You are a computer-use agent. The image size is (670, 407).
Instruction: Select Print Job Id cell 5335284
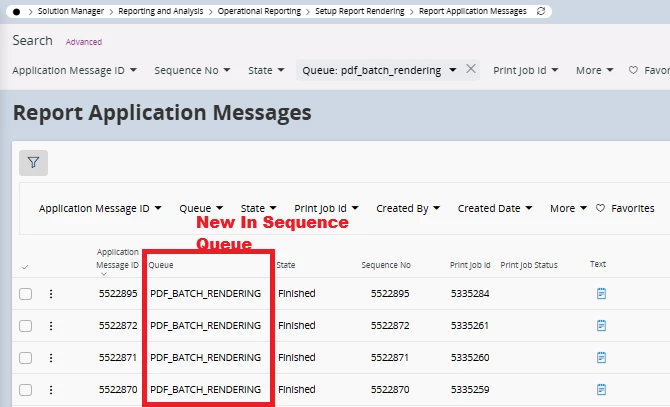[x=470, y=293]
